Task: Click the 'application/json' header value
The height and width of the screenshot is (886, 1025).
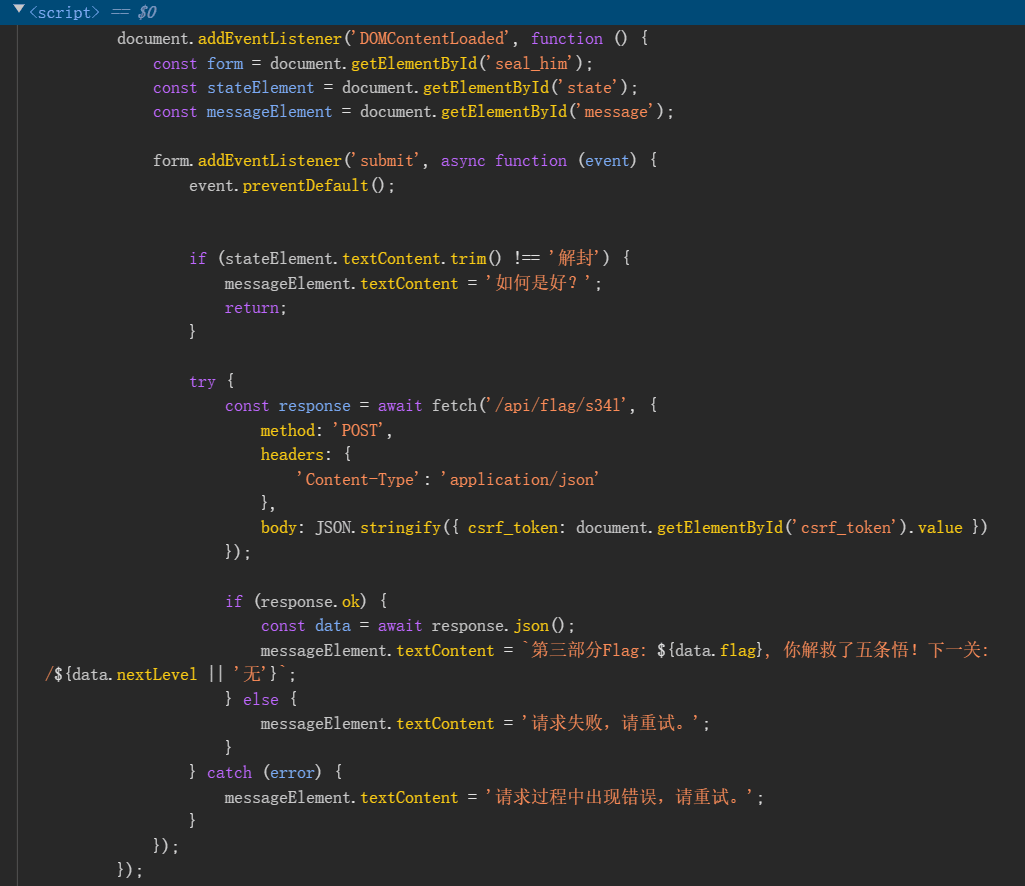Action: [x=519, y=480]
